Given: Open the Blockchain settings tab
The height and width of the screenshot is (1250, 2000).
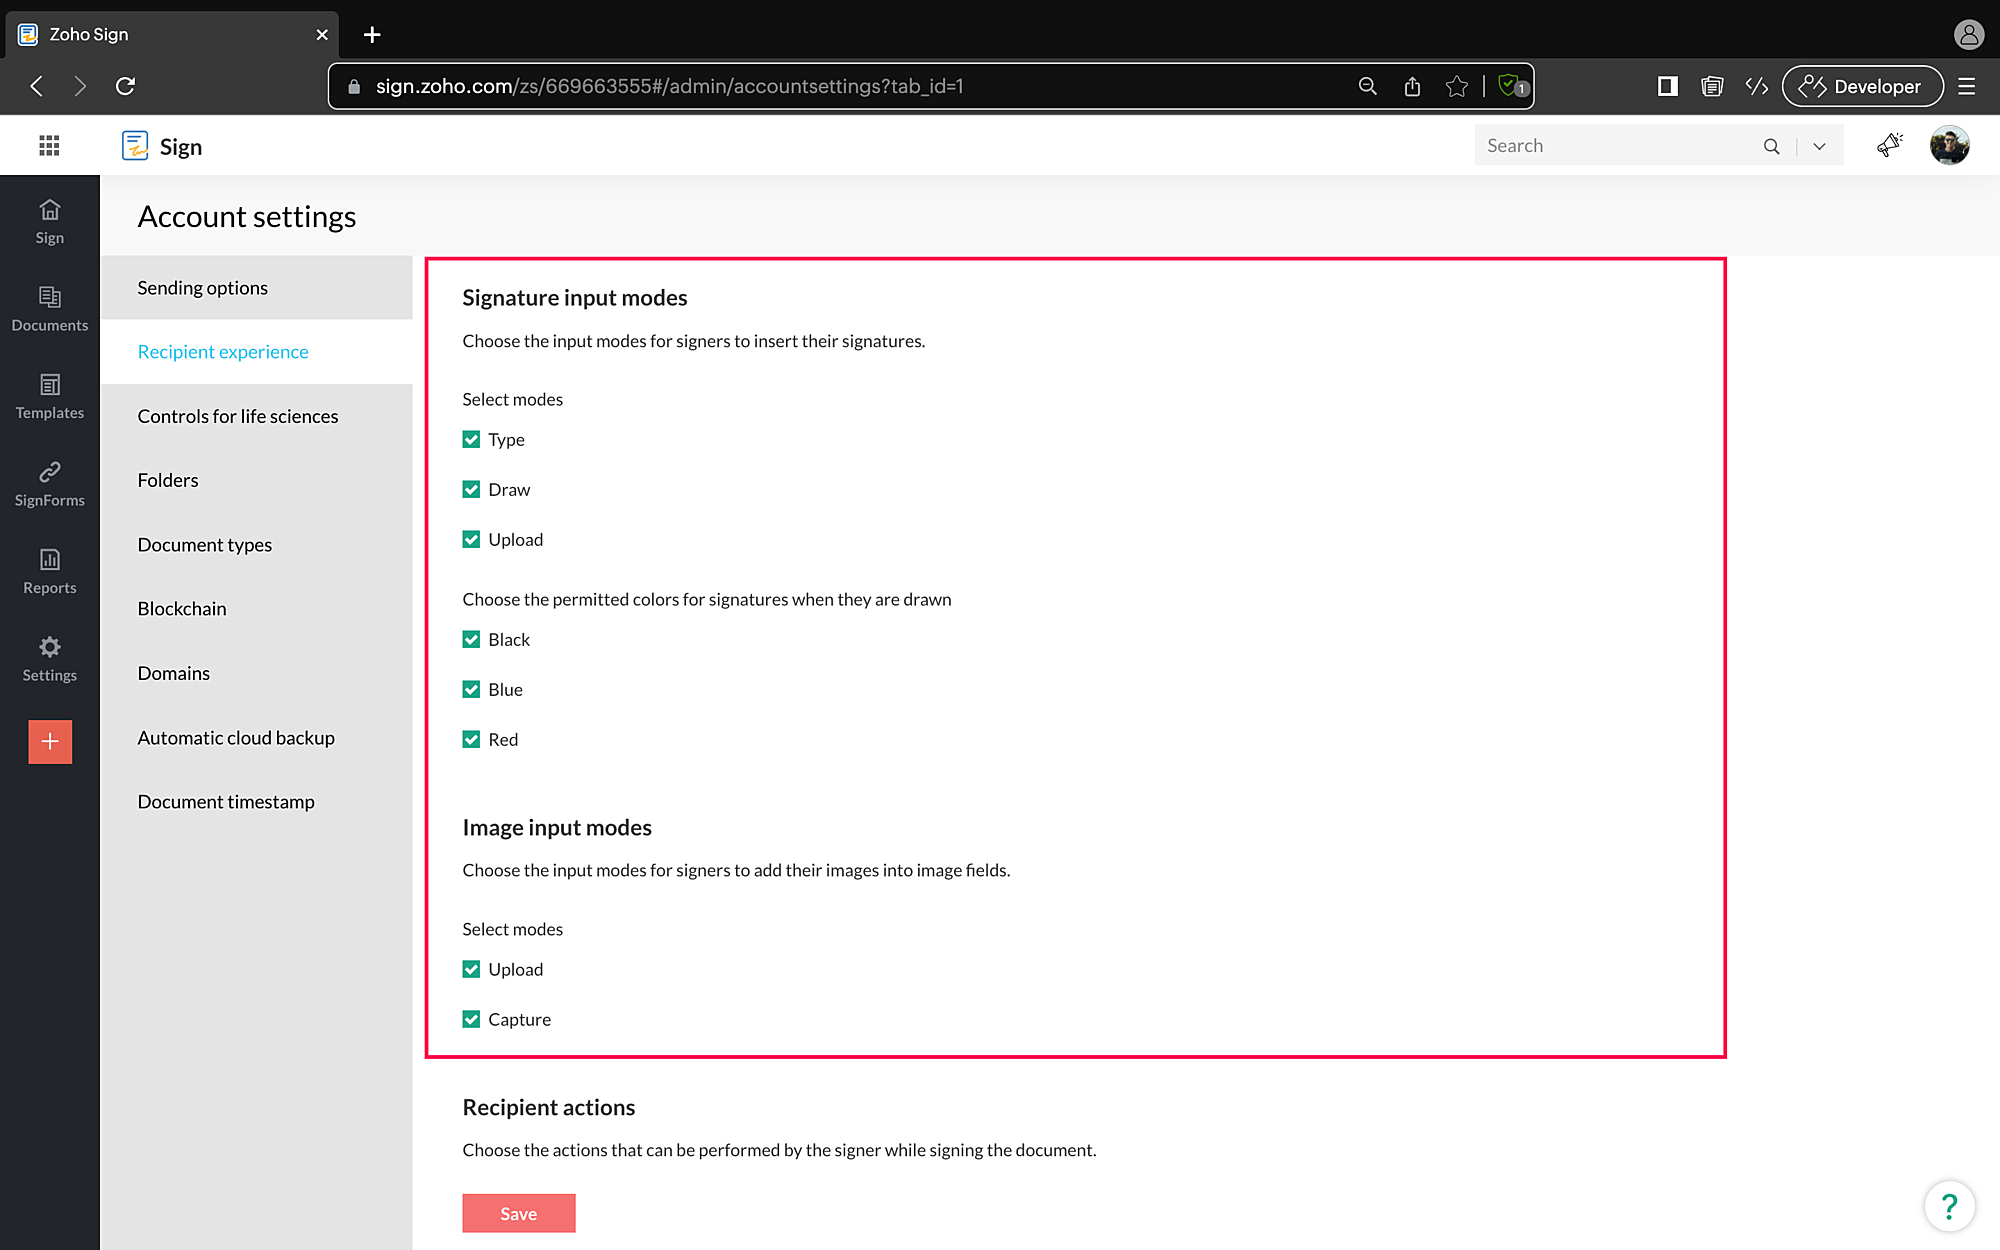Looking at the screenshot, I should [182, 609].
